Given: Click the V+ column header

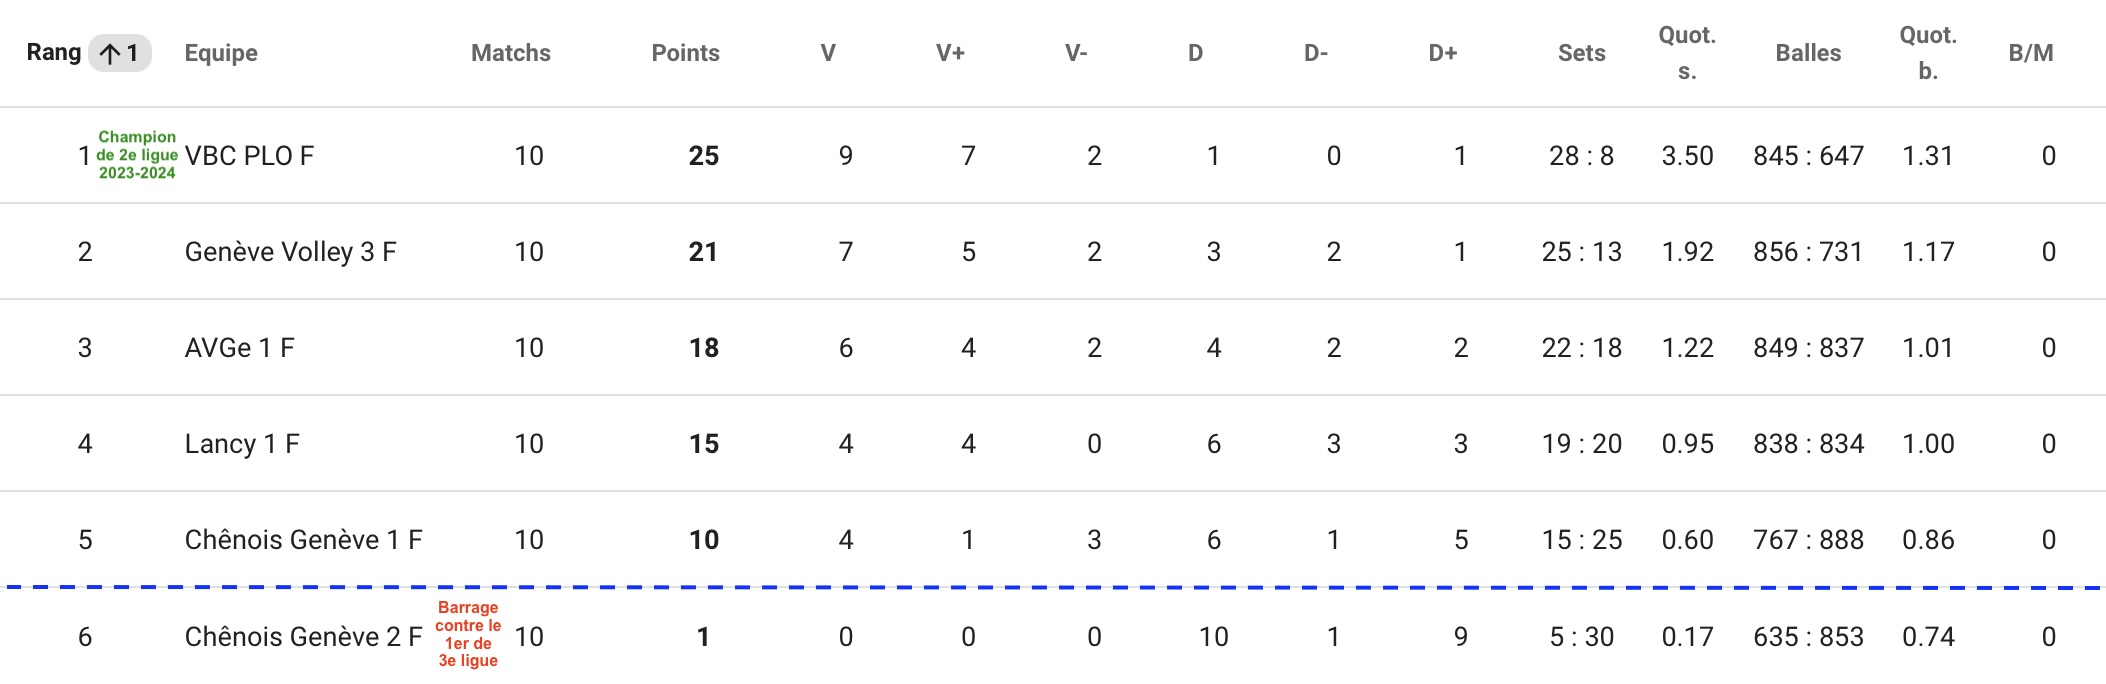Looking at the screenshot, I should tap(950, 53).
